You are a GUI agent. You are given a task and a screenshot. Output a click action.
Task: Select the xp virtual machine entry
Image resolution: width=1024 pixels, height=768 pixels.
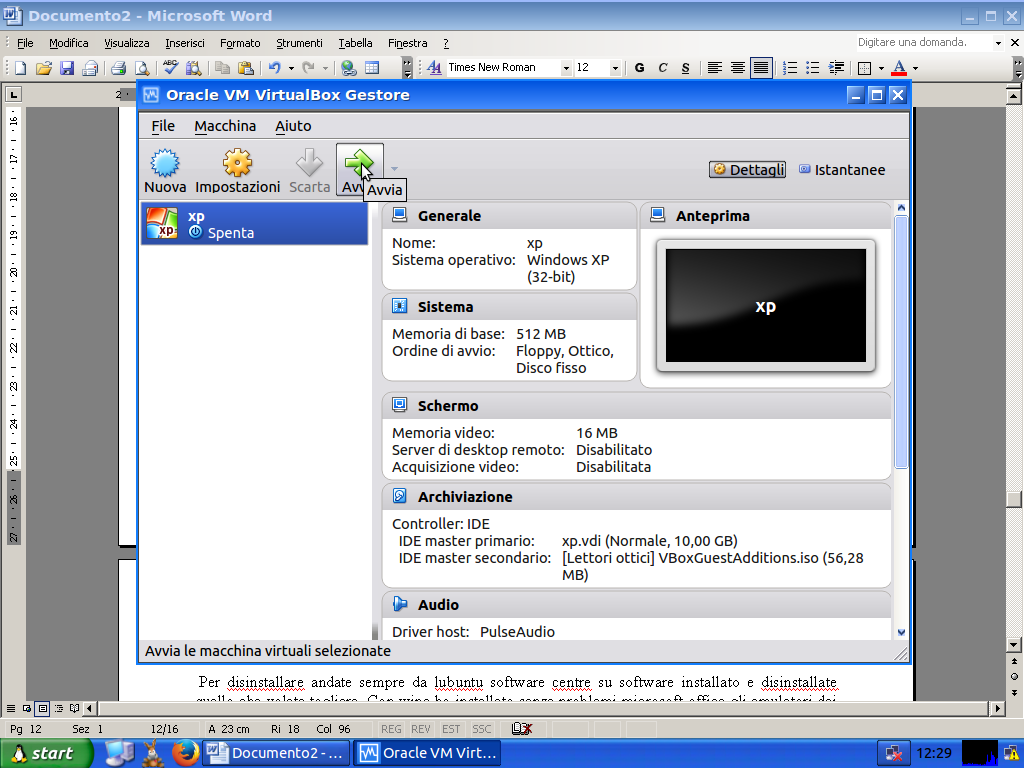point(254,224)
